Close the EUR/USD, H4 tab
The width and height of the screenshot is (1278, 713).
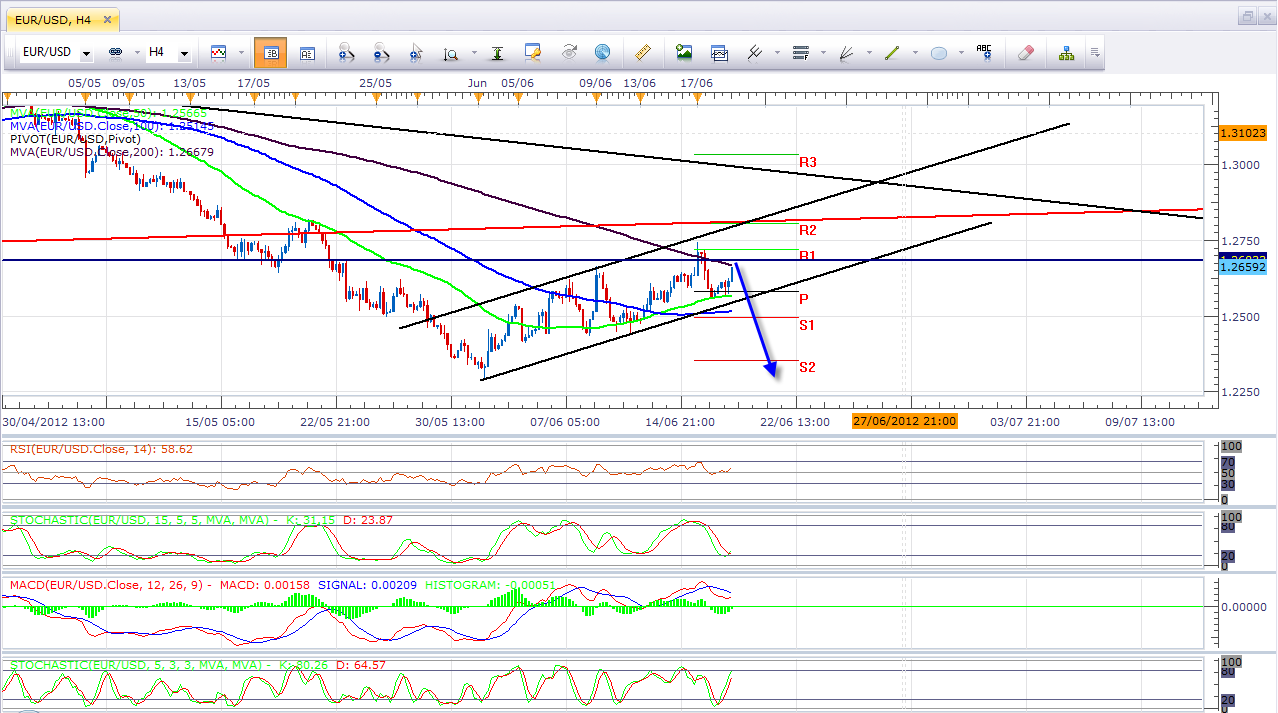tap(107, 18)
